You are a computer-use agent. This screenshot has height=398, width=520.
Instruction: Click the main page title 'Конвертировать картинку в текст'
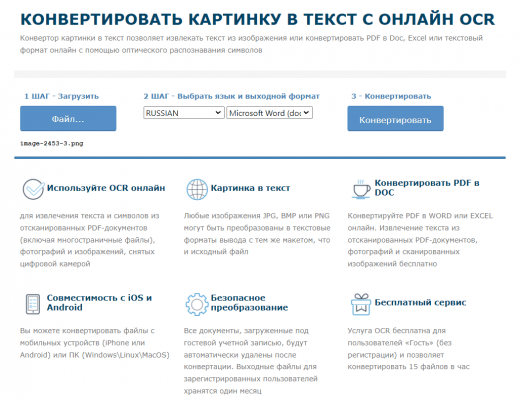pos(257,19)
